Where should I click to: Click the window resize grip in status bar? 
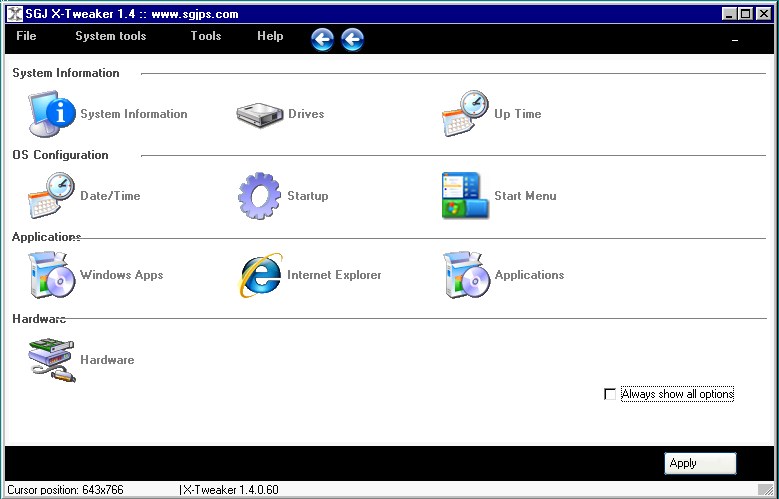pyautogui.click(x=765, y=490)
